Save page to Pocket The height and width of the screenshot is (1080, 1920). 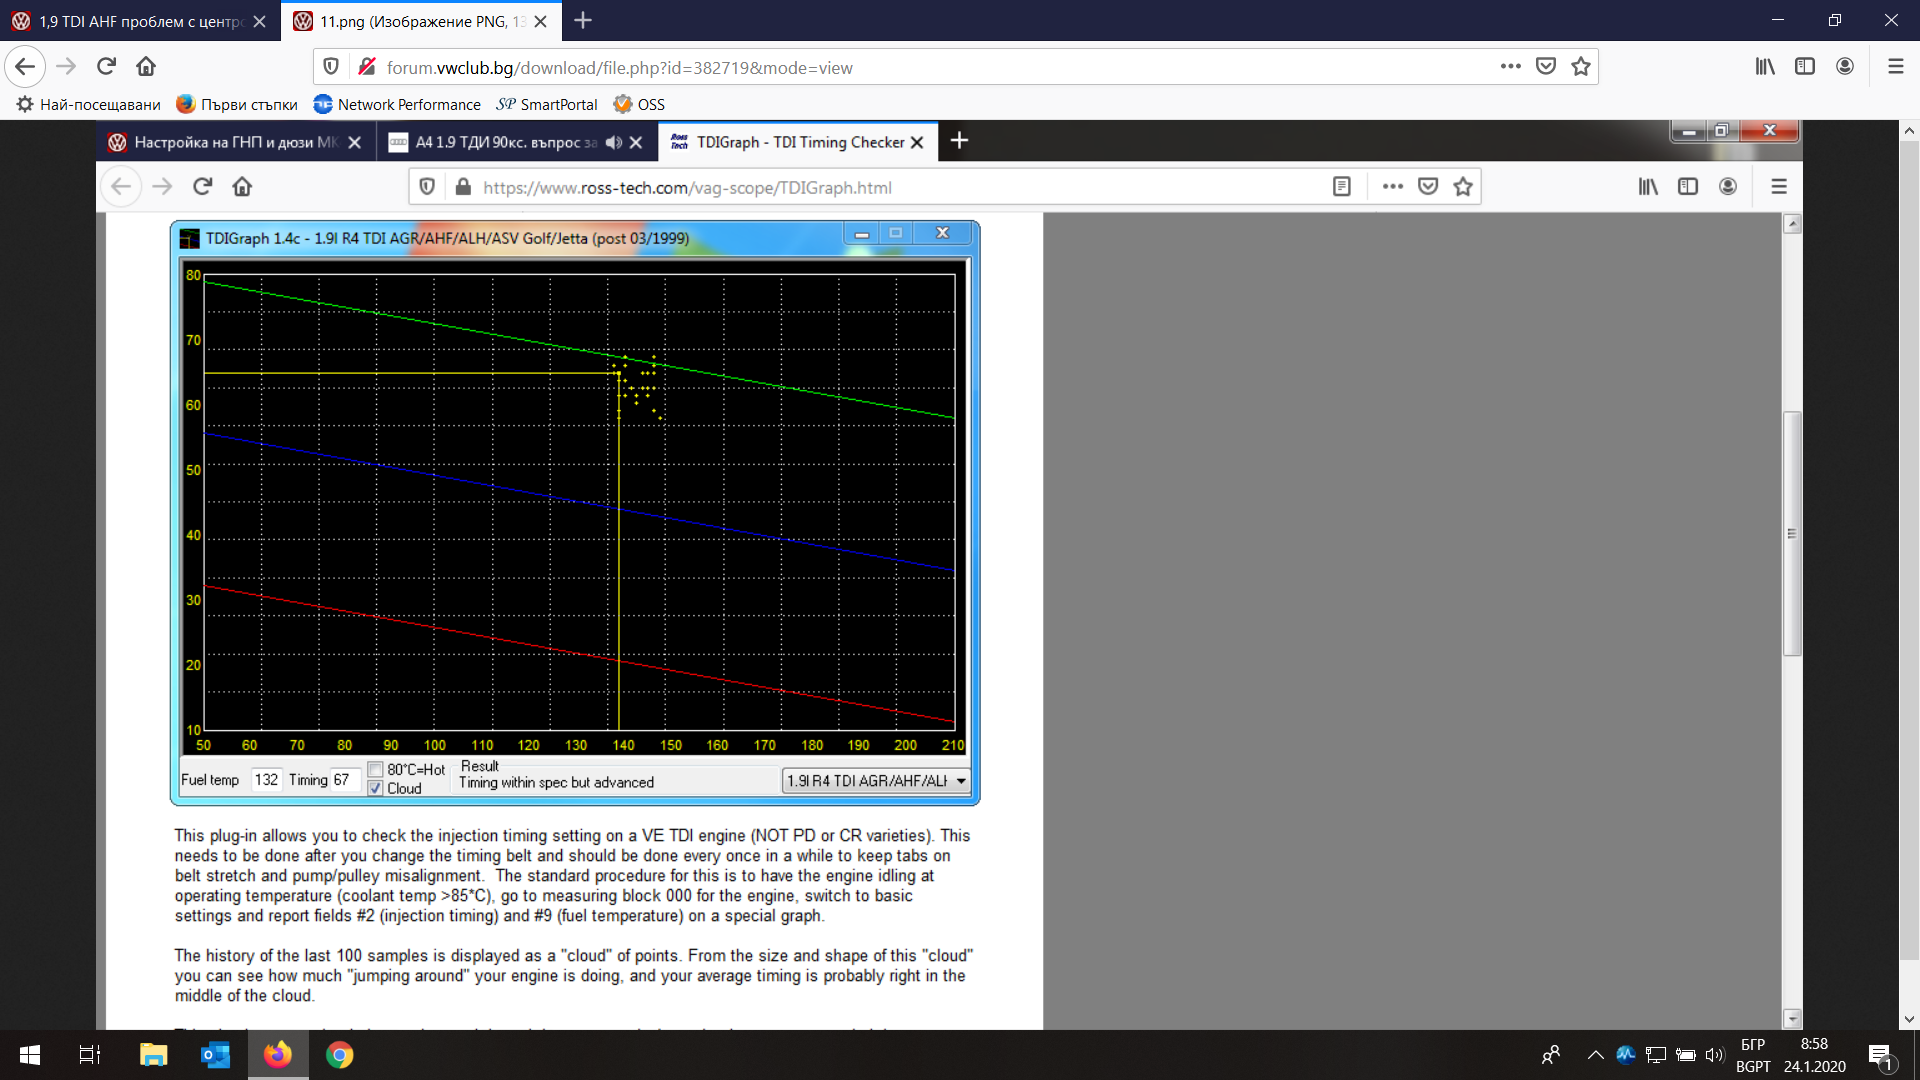(x=1546, y=67)
